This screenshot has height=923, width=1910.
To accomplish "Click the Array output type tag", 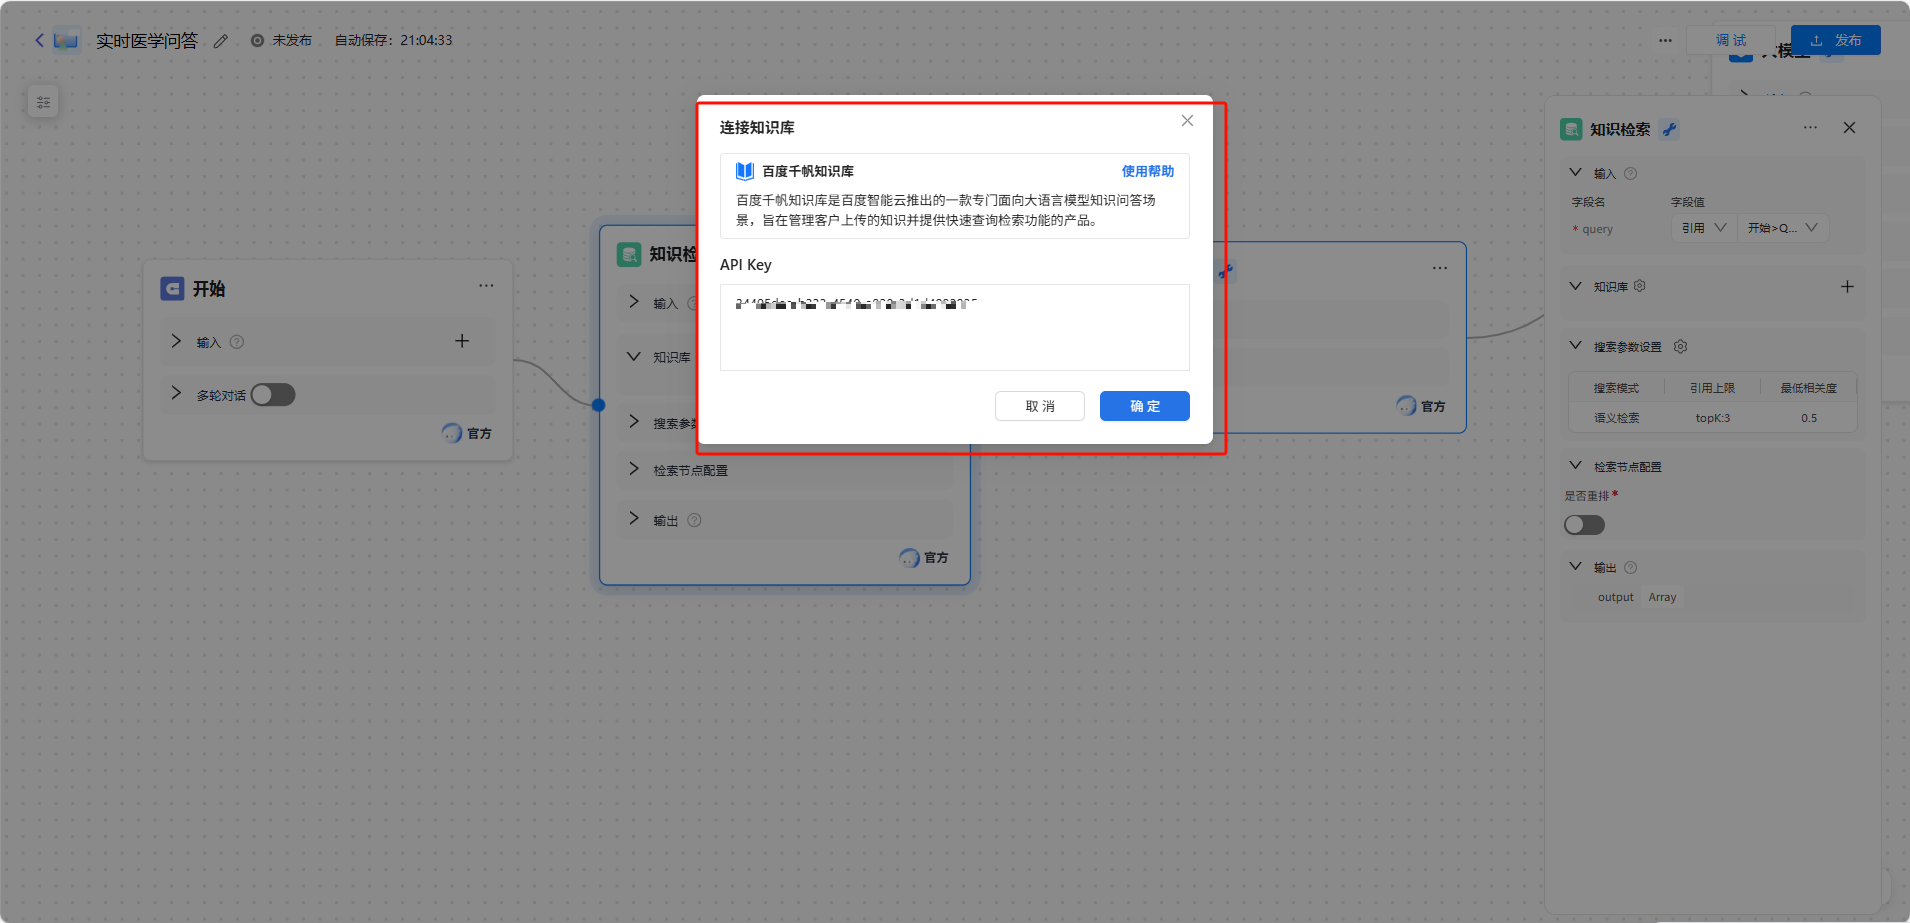I will pos(1662,597).
